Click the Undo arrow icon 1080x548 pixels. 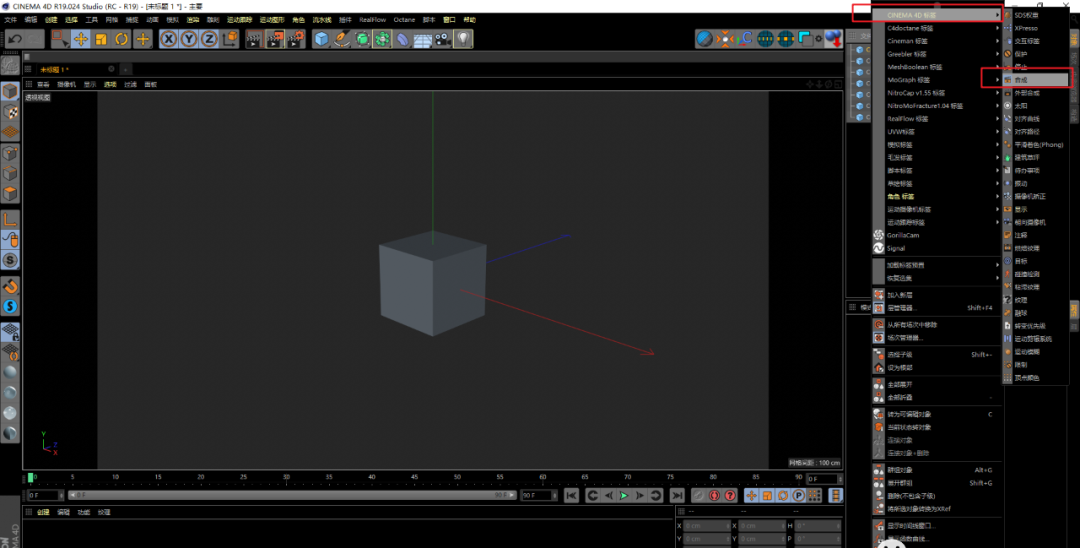tap(15, 39)
